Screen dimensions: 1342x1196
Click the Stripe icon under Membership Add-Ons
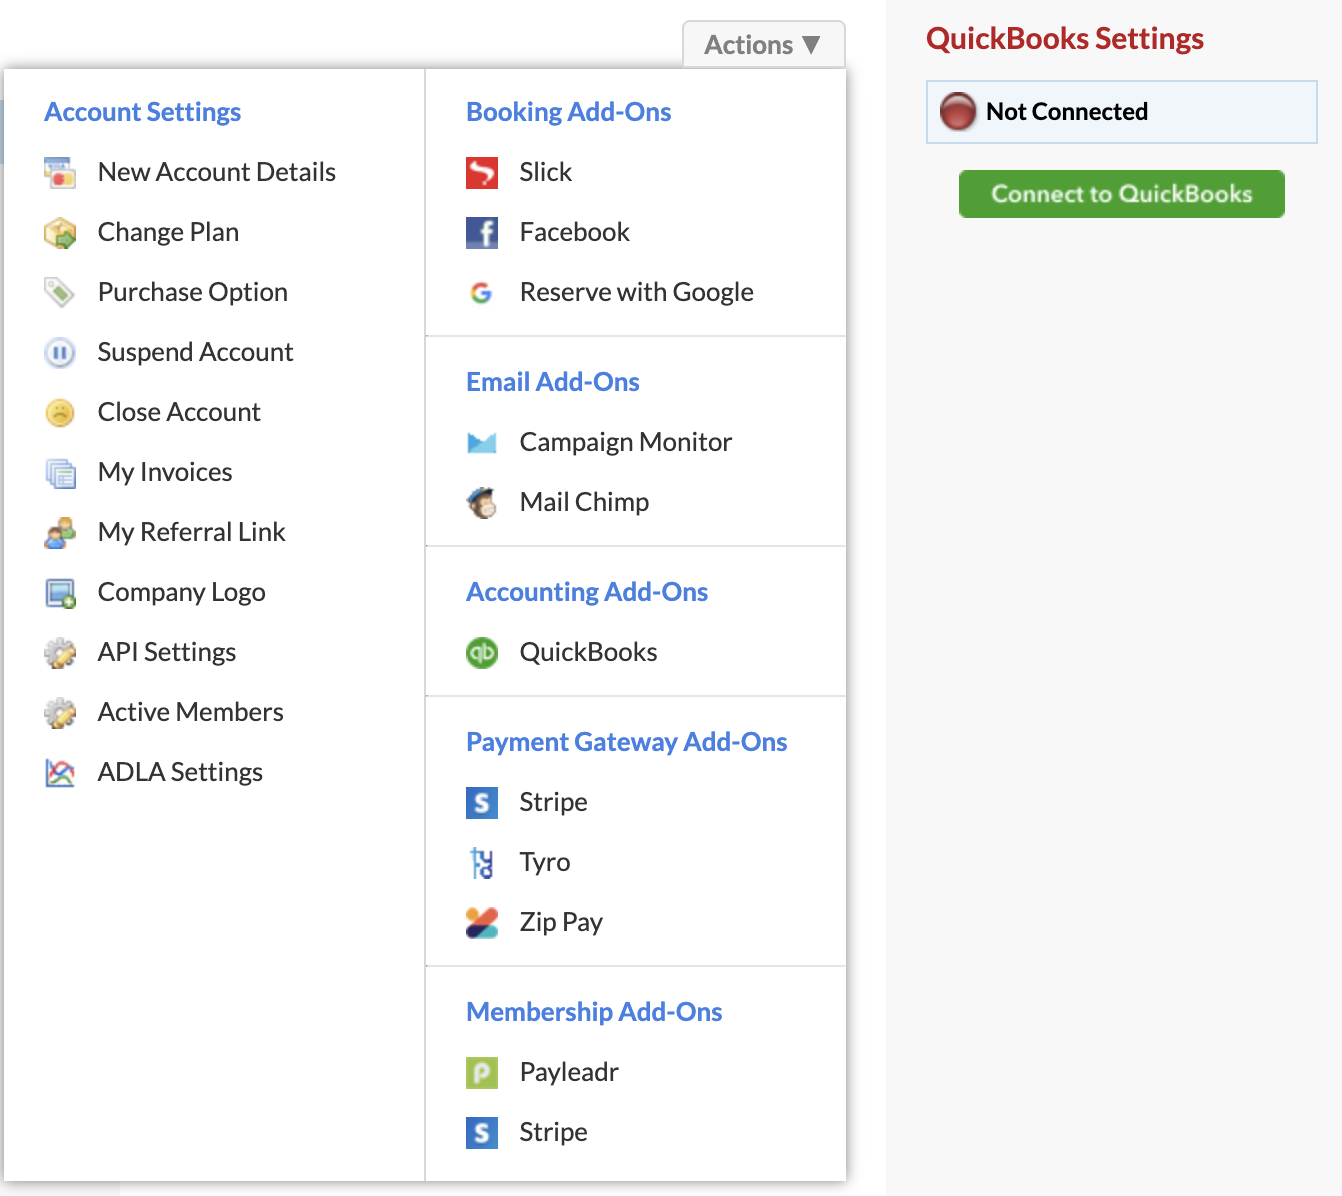482,1132
